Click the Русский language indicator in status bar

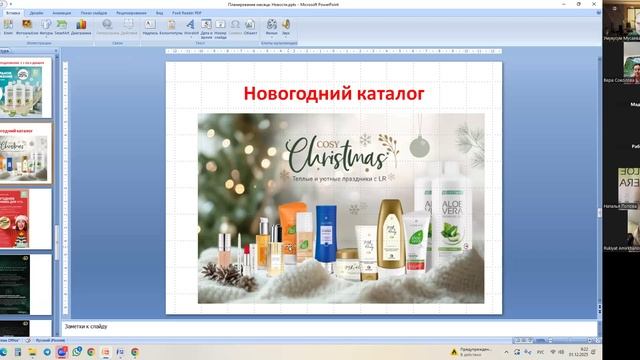[50, 340]
